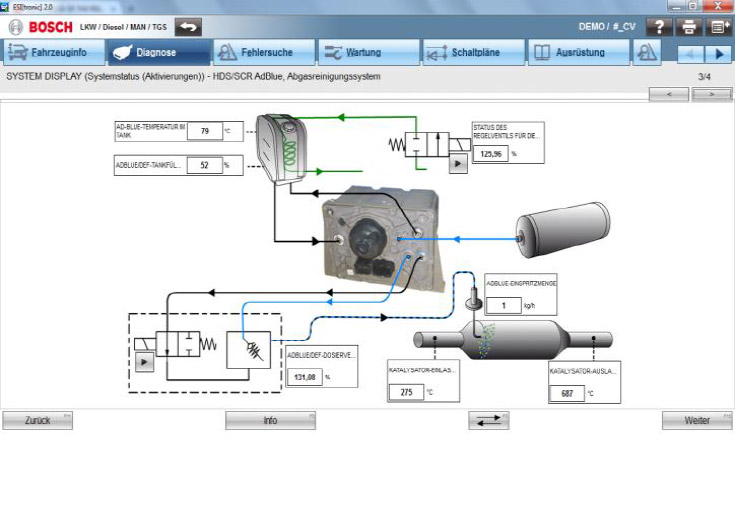Click the solenoid valve symbol in dashed box
Screen dimensions: 735x515
pos(176,344)
